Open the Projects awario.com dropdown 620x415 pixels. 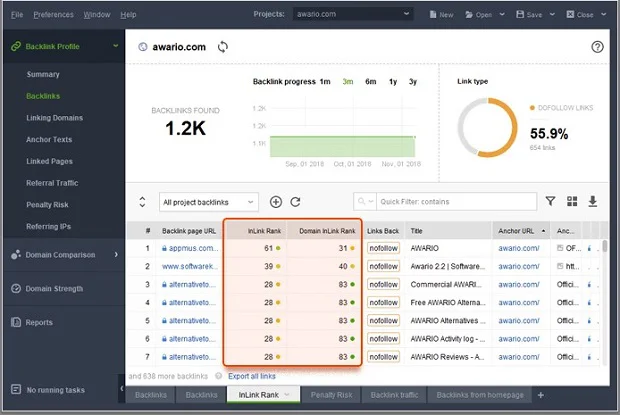click(354, 15)
